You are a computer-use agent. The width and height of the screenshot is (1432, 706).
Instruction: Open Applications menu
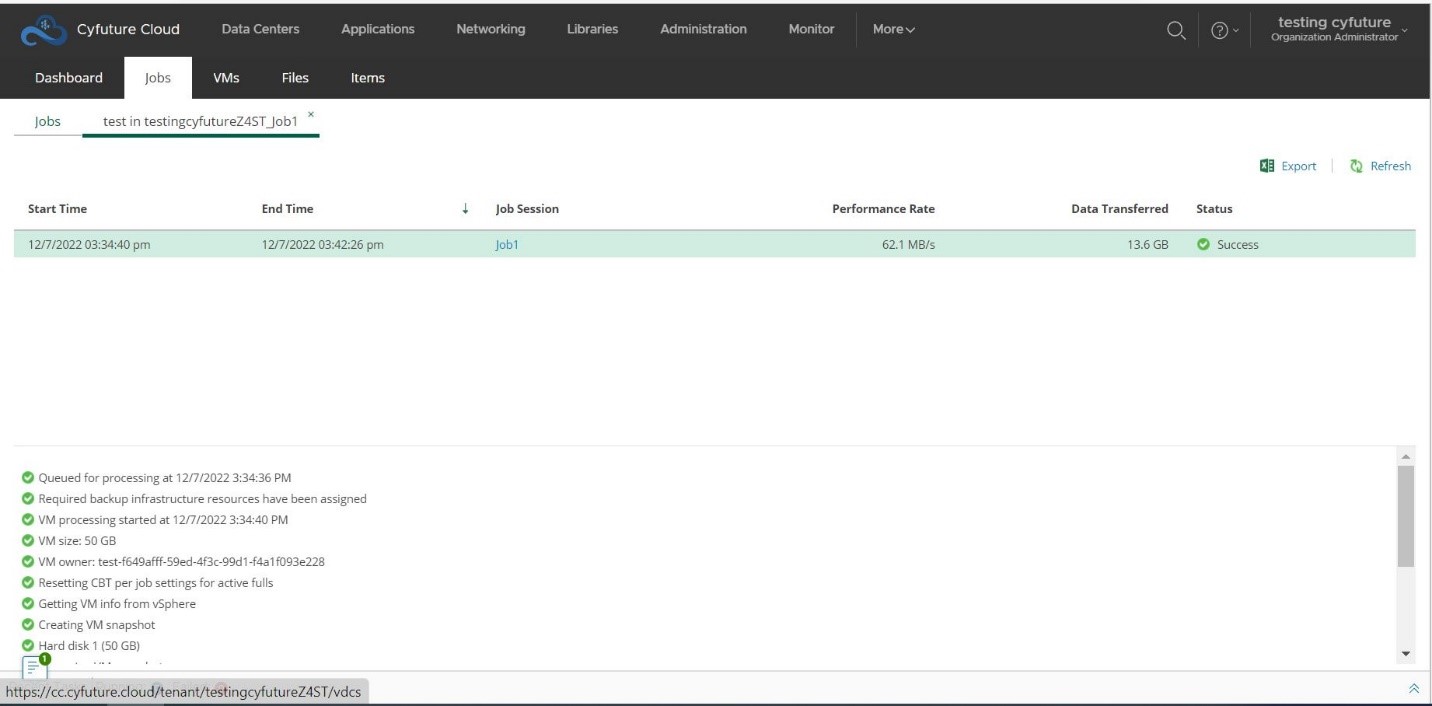click(x=378, y=29)
